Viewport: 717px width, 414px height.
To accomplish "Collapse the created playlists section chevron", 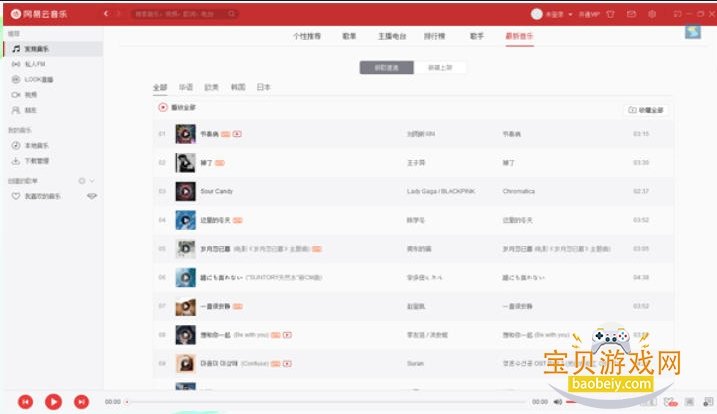I will [92, 181].
